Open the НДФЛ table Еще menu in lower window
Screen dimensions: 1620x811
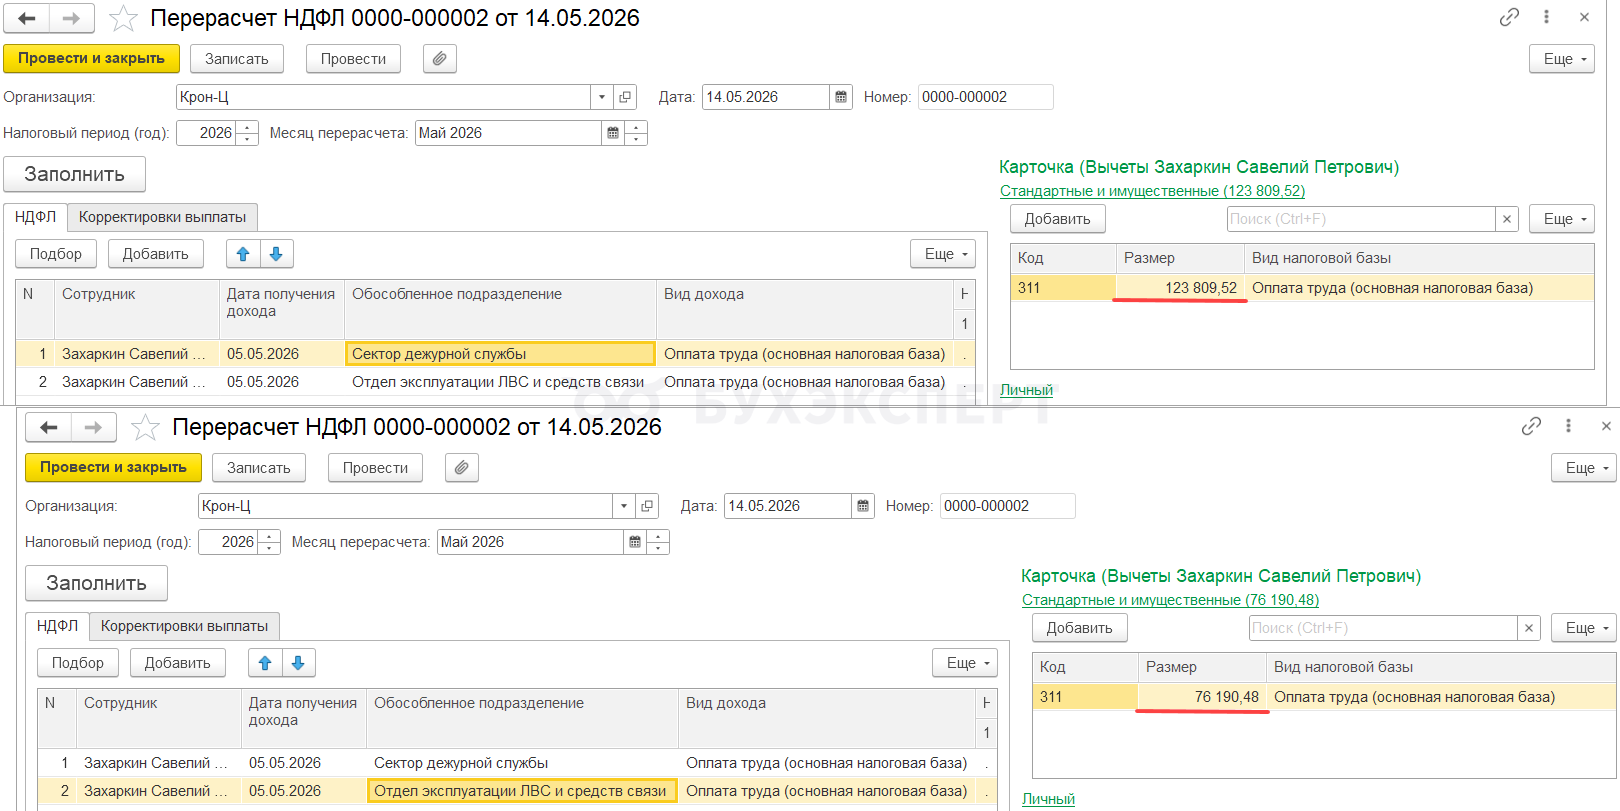click(x=965, y=663)
